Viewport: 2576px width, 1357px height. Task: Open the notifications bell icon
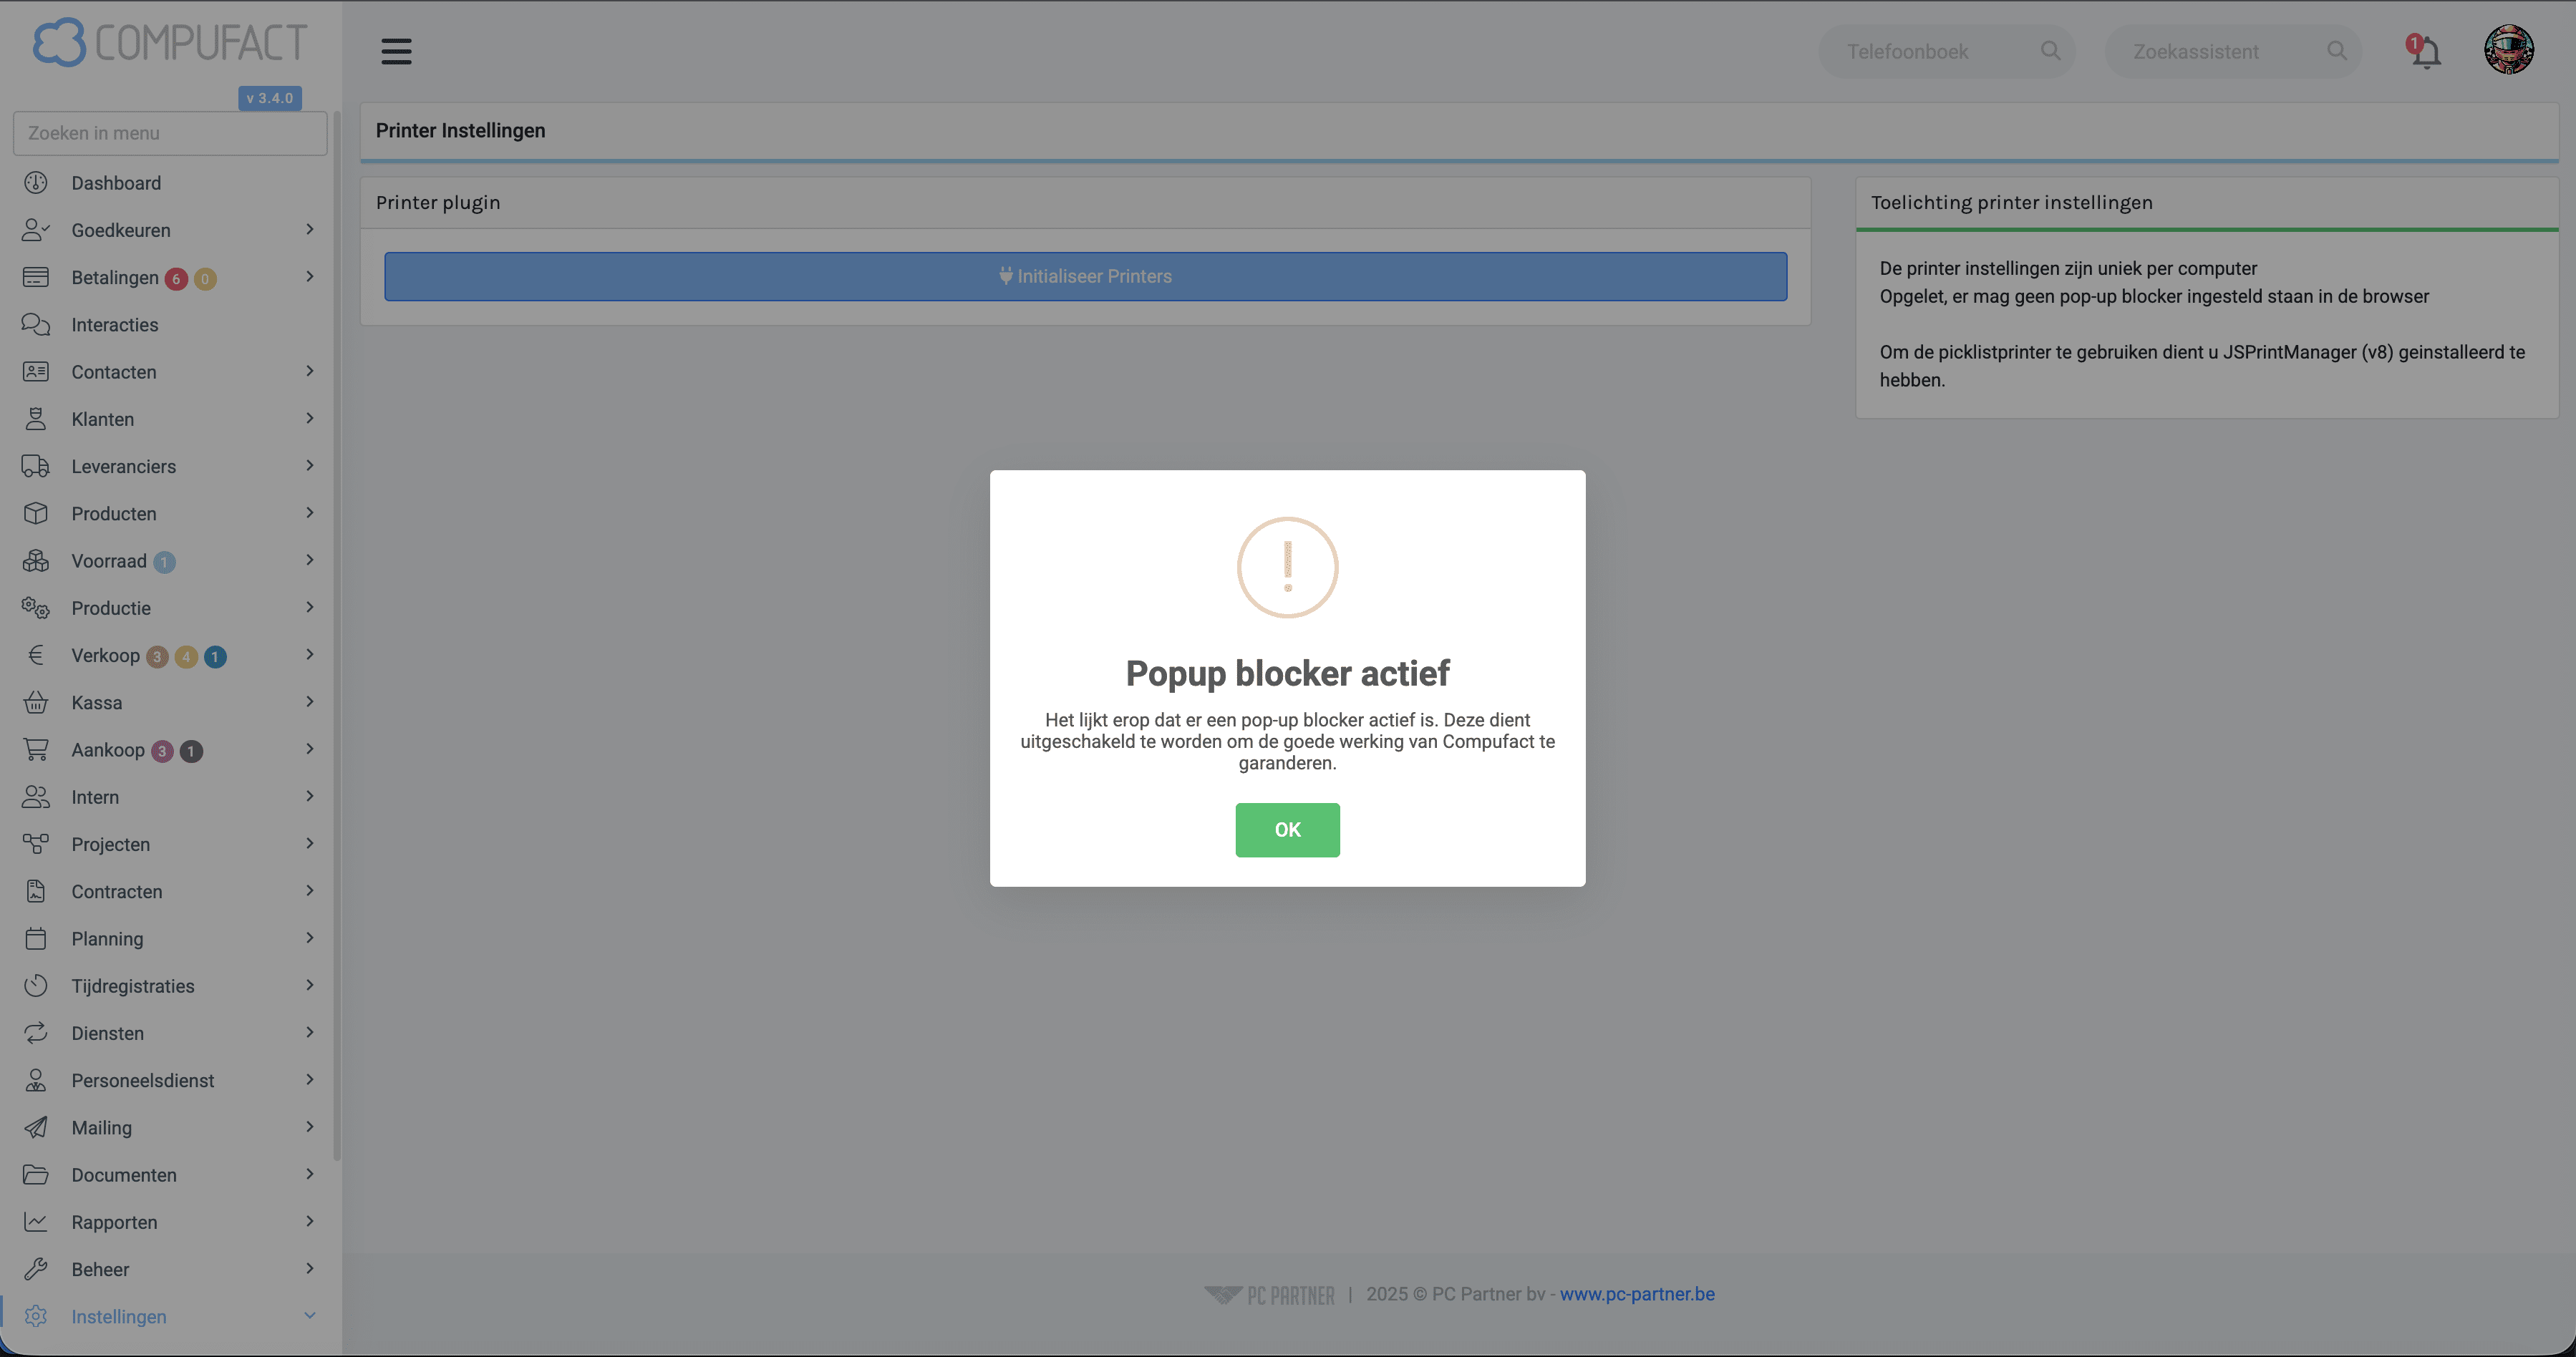click(x=2424, y=51)
